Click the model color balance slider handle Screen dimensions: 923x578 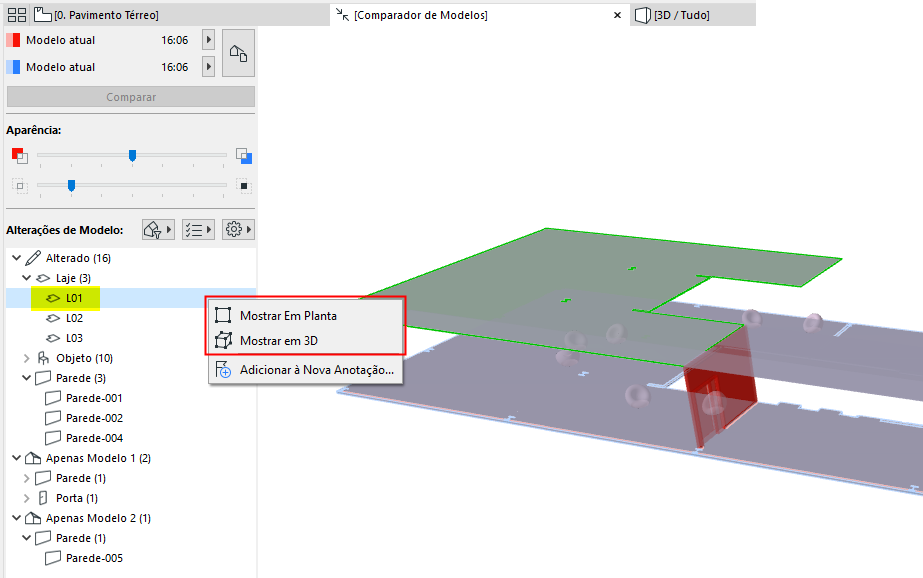pos(132,155)
